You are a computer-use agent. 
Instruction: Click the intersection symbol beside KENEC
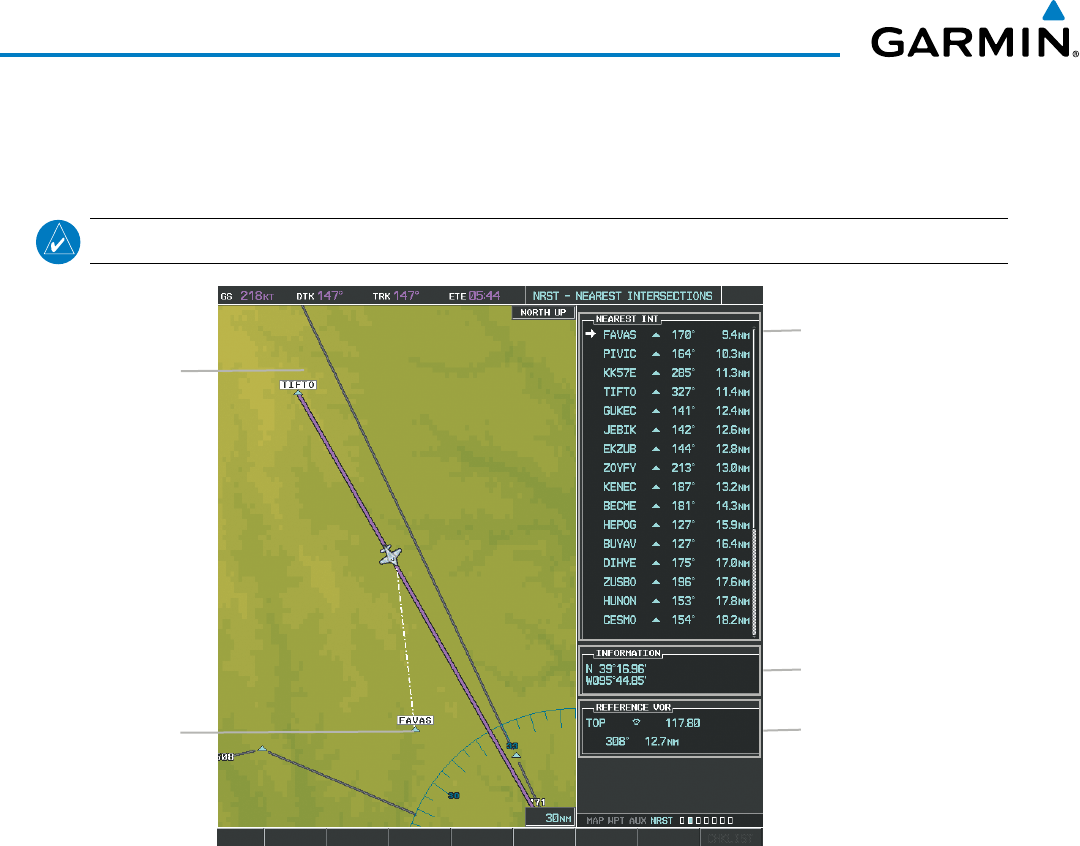(656, 487)
